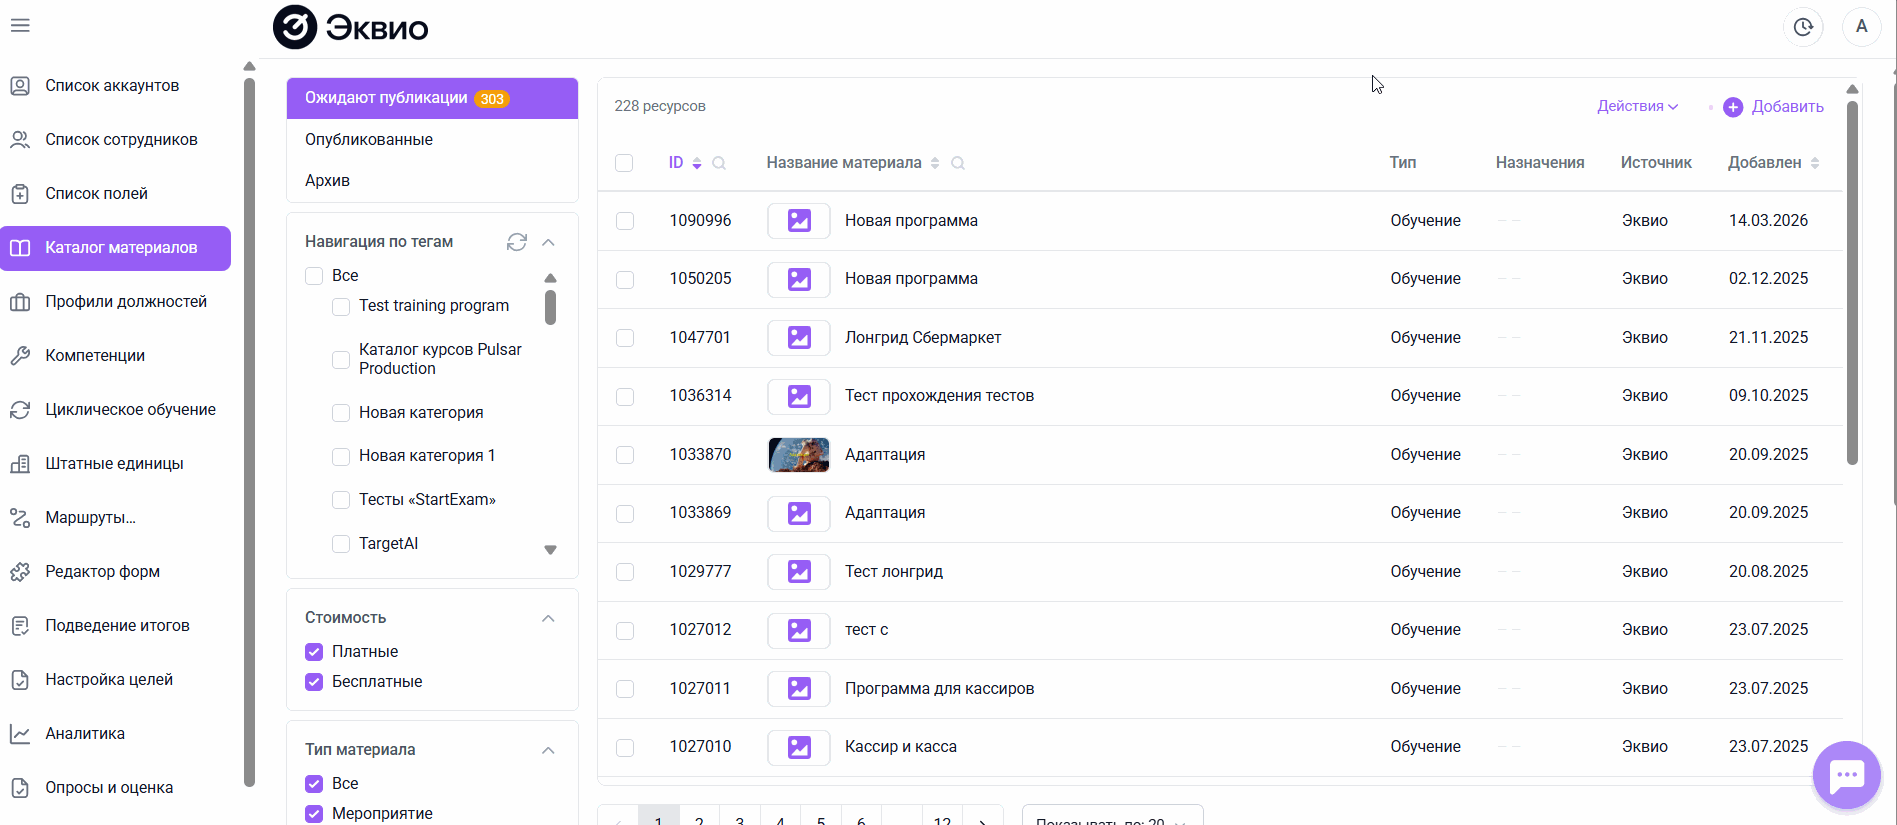This screenshot has height=825, width=1897.
Task: Check the "Все" tag navigation checkbox
Action: pyautogui.click(x=314, y=276)
